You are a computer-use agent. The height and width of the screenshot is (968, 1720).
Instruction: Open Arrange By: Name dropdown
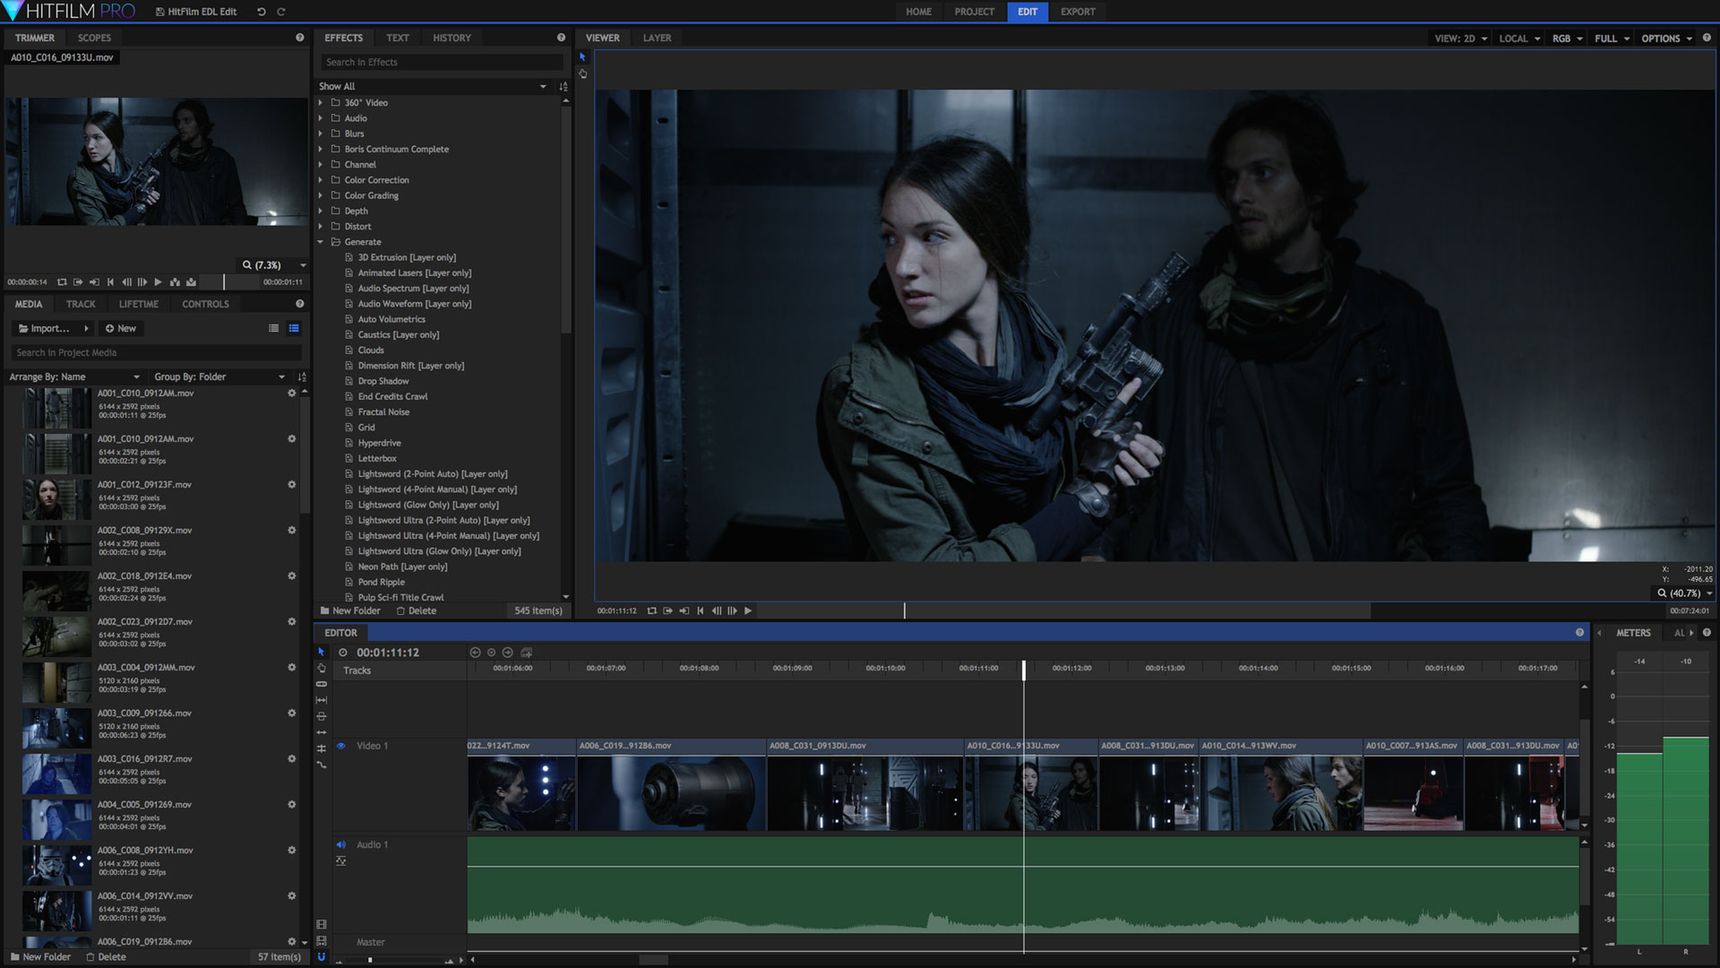coord(74,377)
